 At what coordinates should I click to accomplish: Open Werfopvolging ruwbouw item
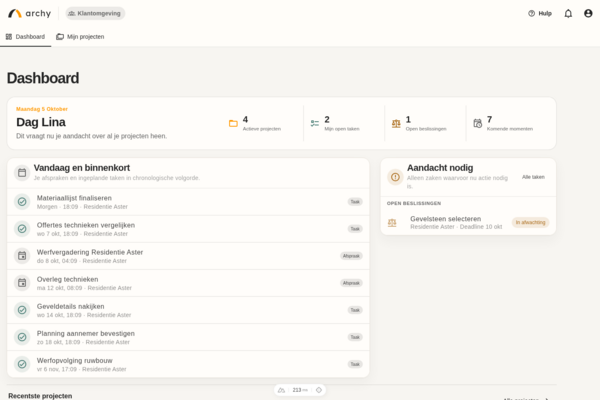[x=188, y=364]
